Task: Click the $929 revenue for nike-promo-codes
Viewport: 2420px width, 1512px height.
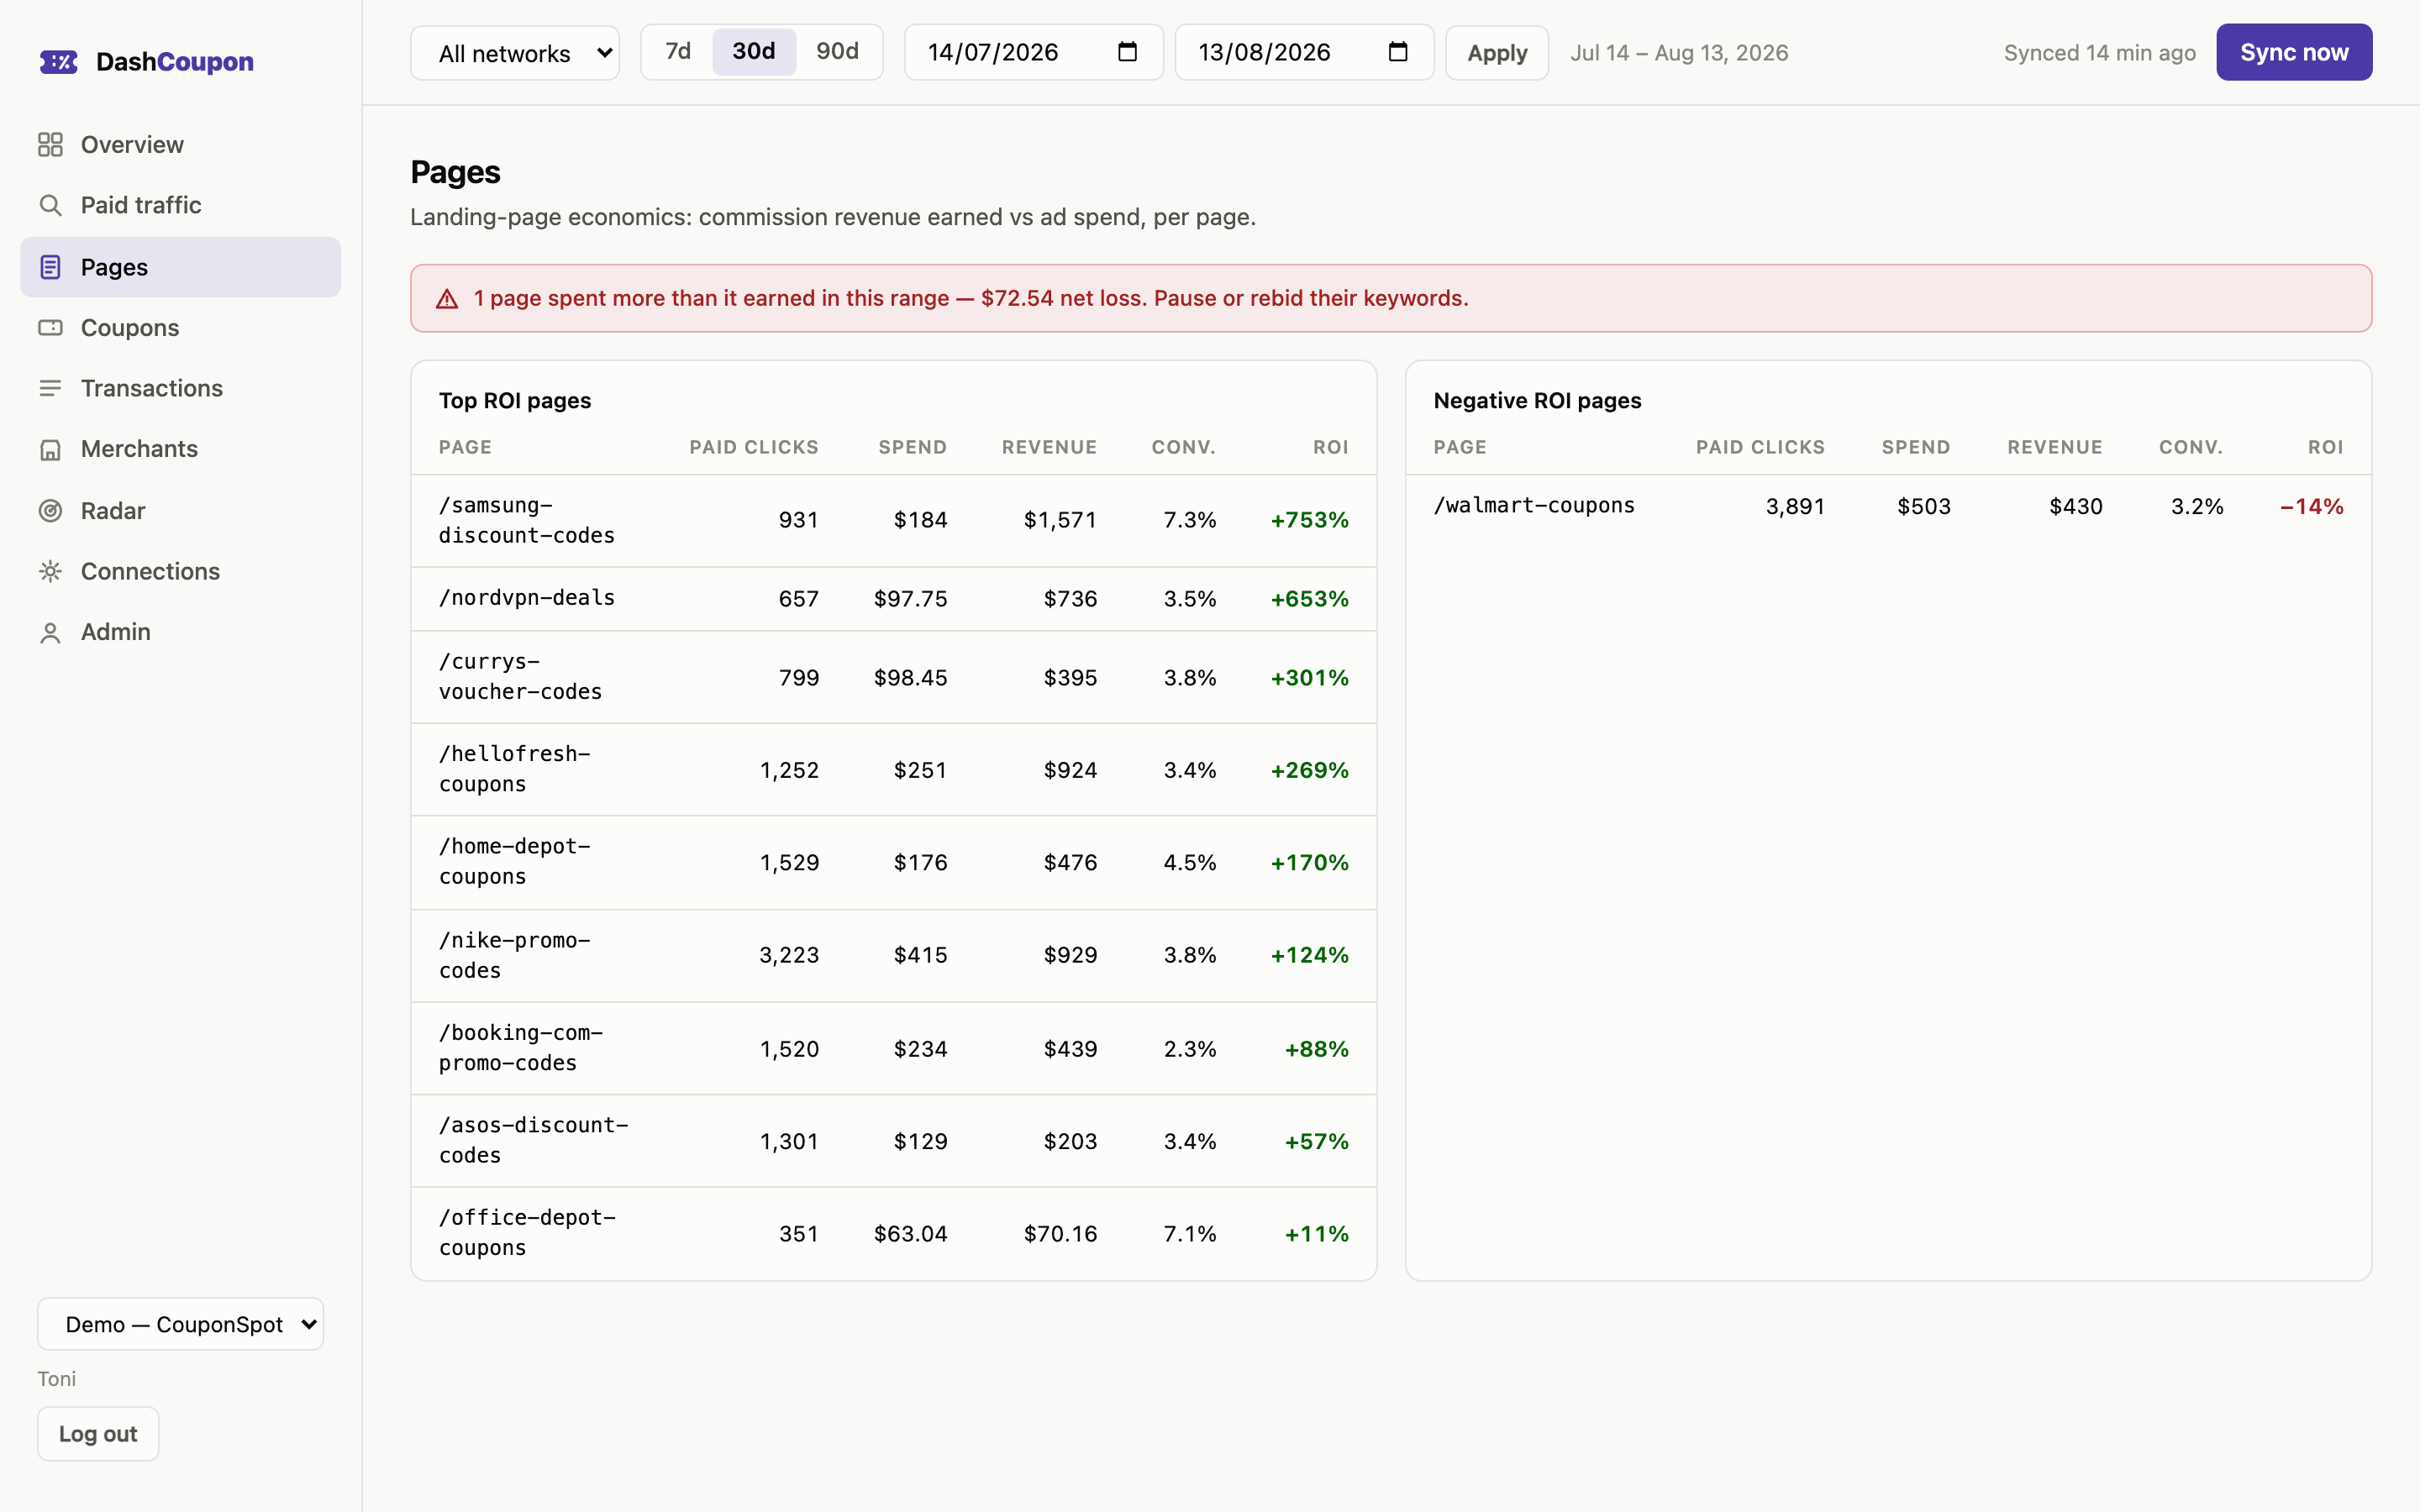Action: (1070, 955)
